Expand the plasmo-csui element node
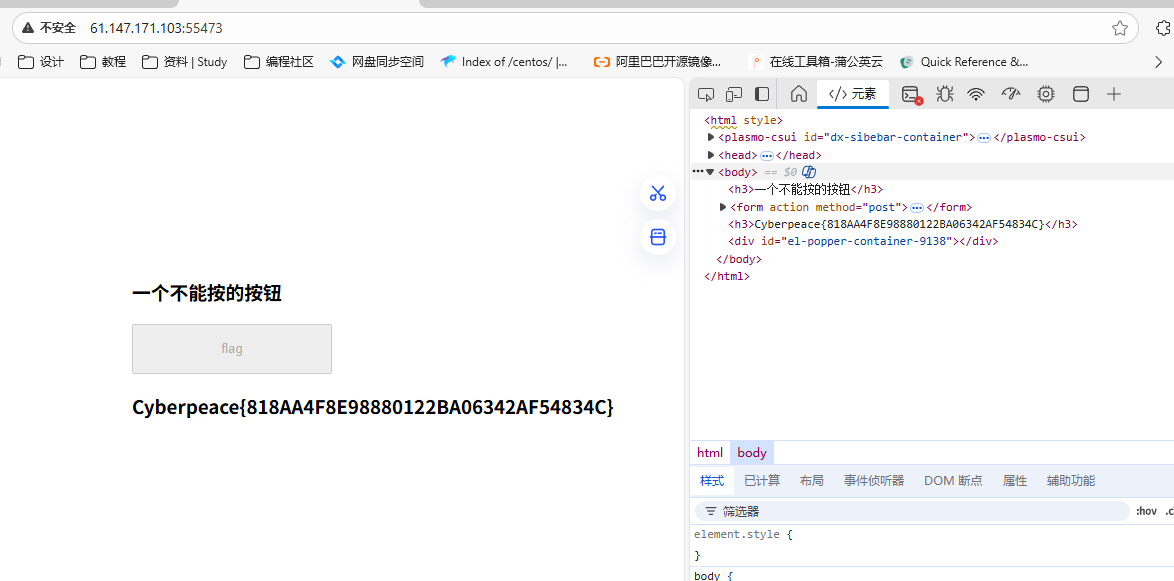1174x581 pixels. 711,137
